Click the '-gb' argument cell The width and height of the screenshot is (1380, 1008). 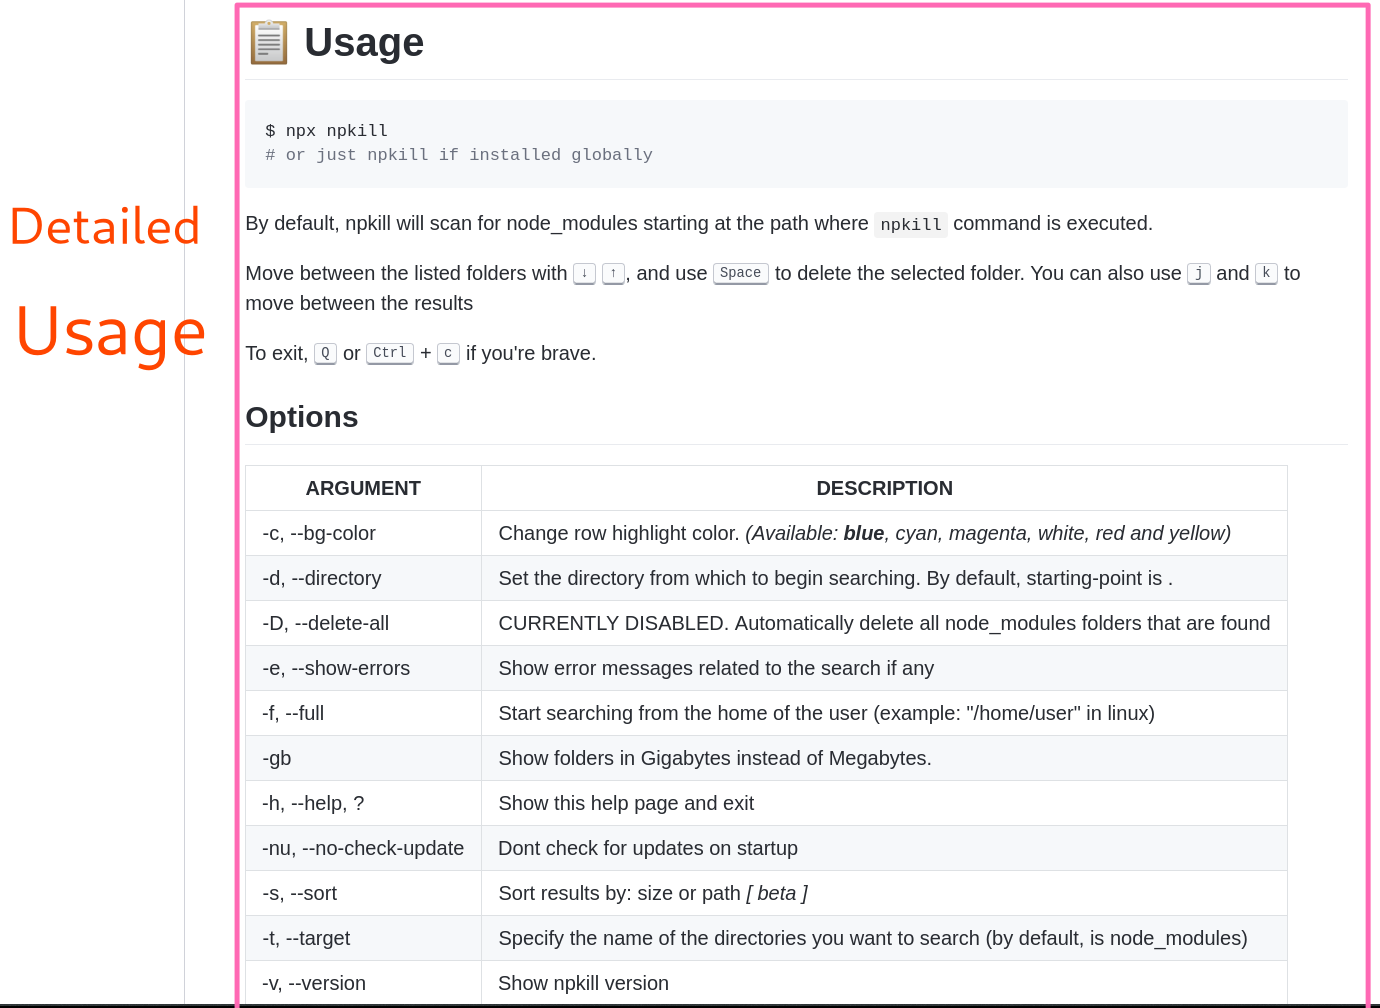point(363,758)
